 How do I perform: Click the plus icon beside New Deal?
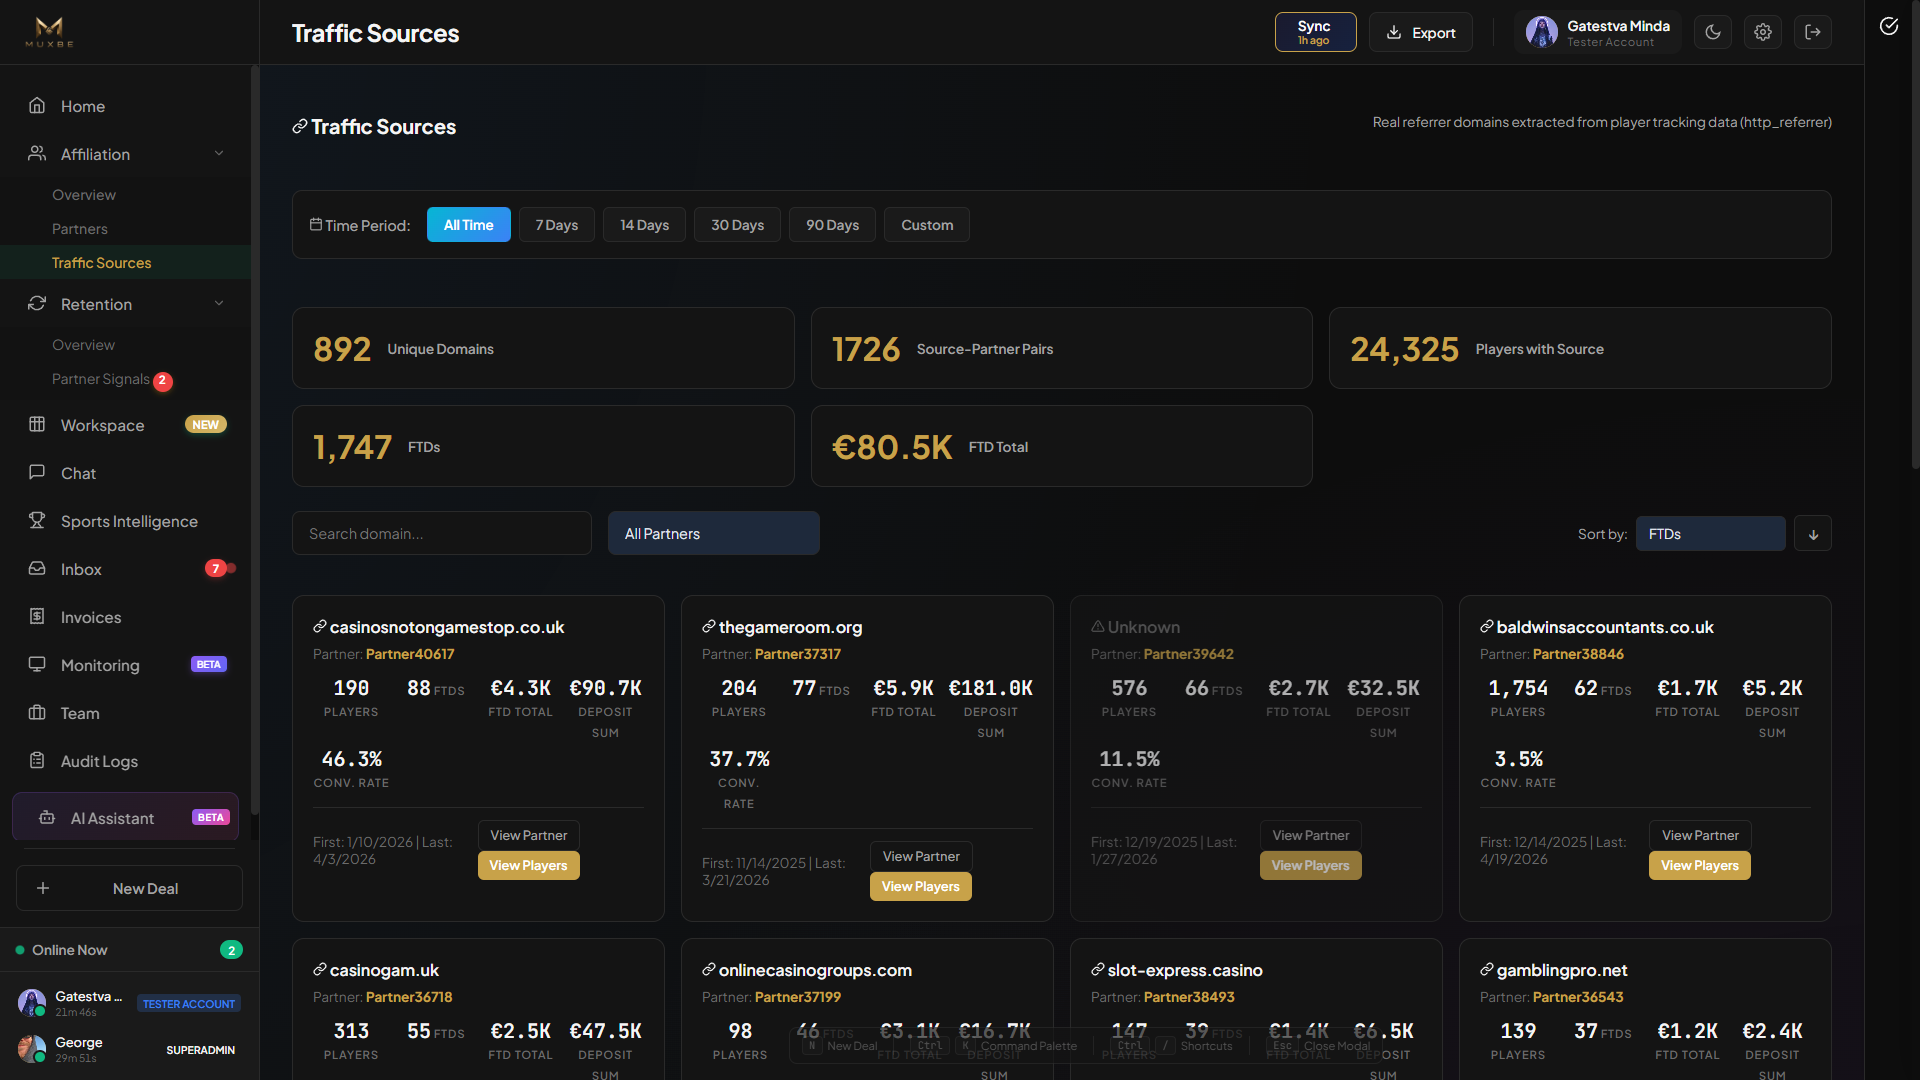tap(43, 888)
